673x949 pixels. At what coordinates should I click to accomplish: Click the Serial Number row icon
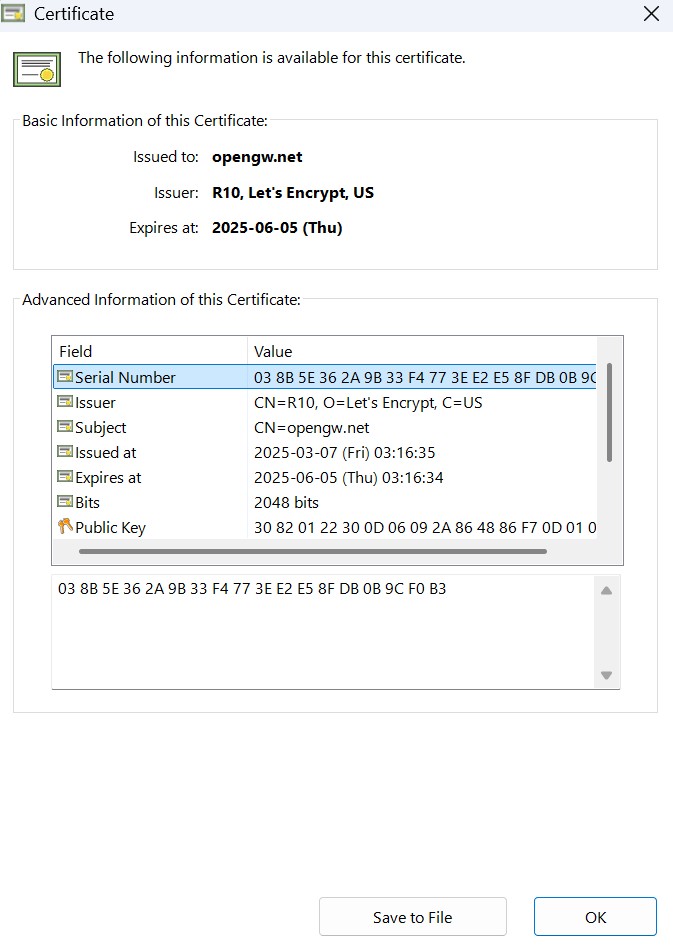(x=65, y=376)
